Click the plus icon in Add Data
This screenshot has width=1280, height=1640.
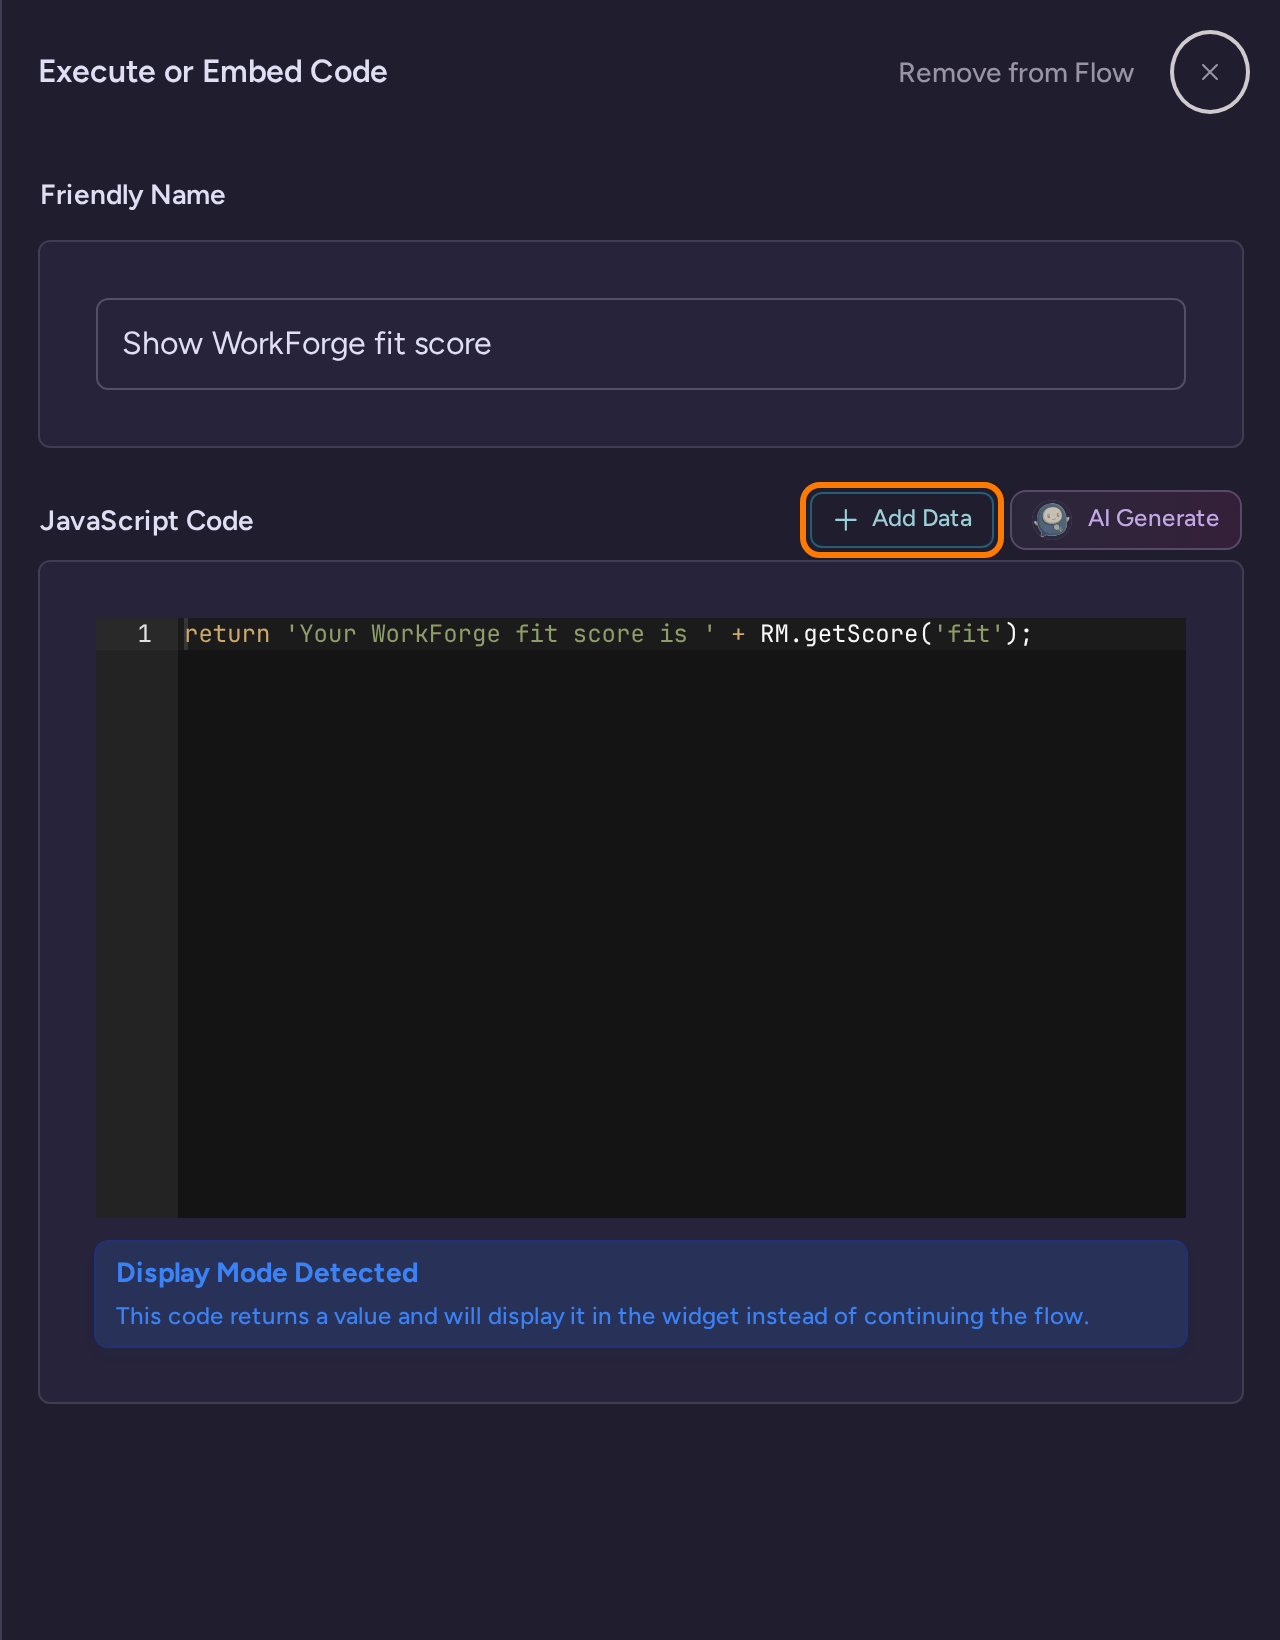pyautogui.click(x=846, y=519)
